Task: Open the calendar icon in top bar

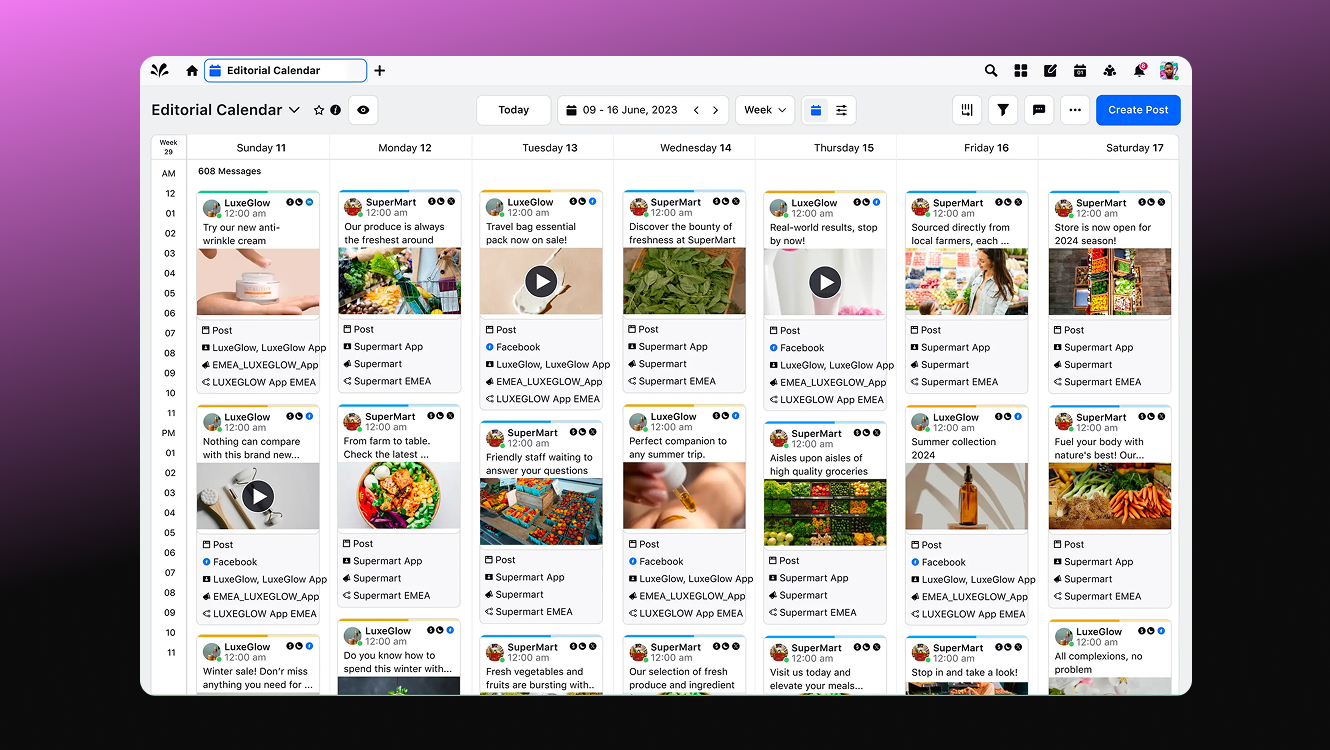Action: coord(1080,71)
